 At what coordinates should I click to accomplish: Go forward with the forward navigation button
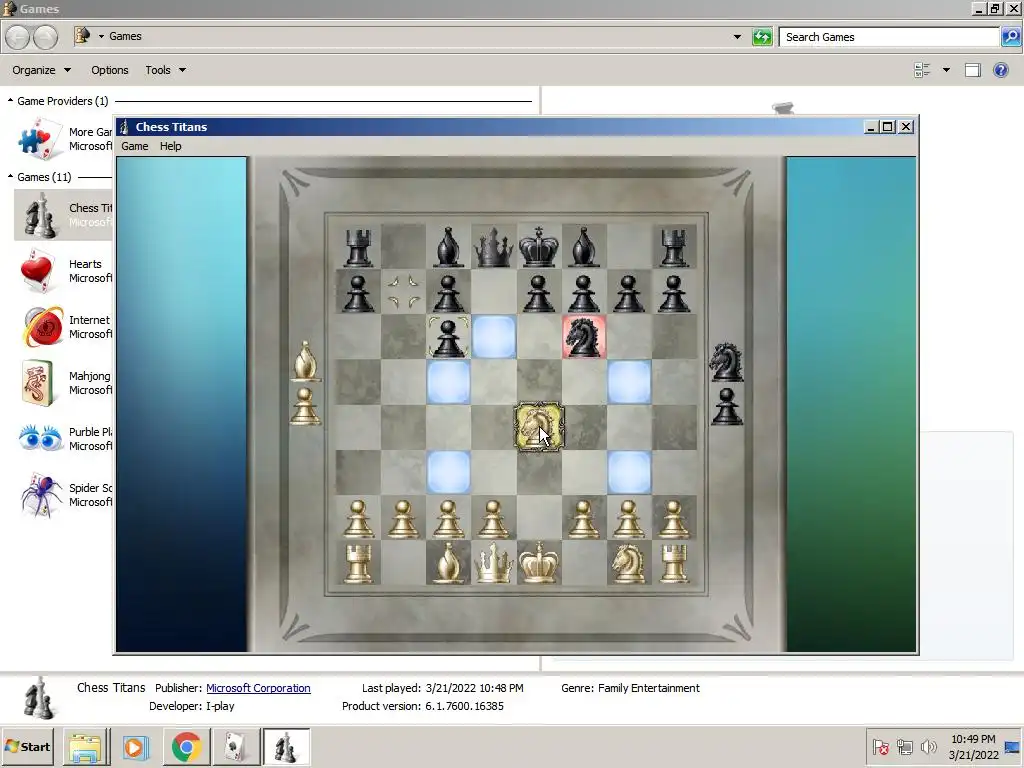point(45,37)
